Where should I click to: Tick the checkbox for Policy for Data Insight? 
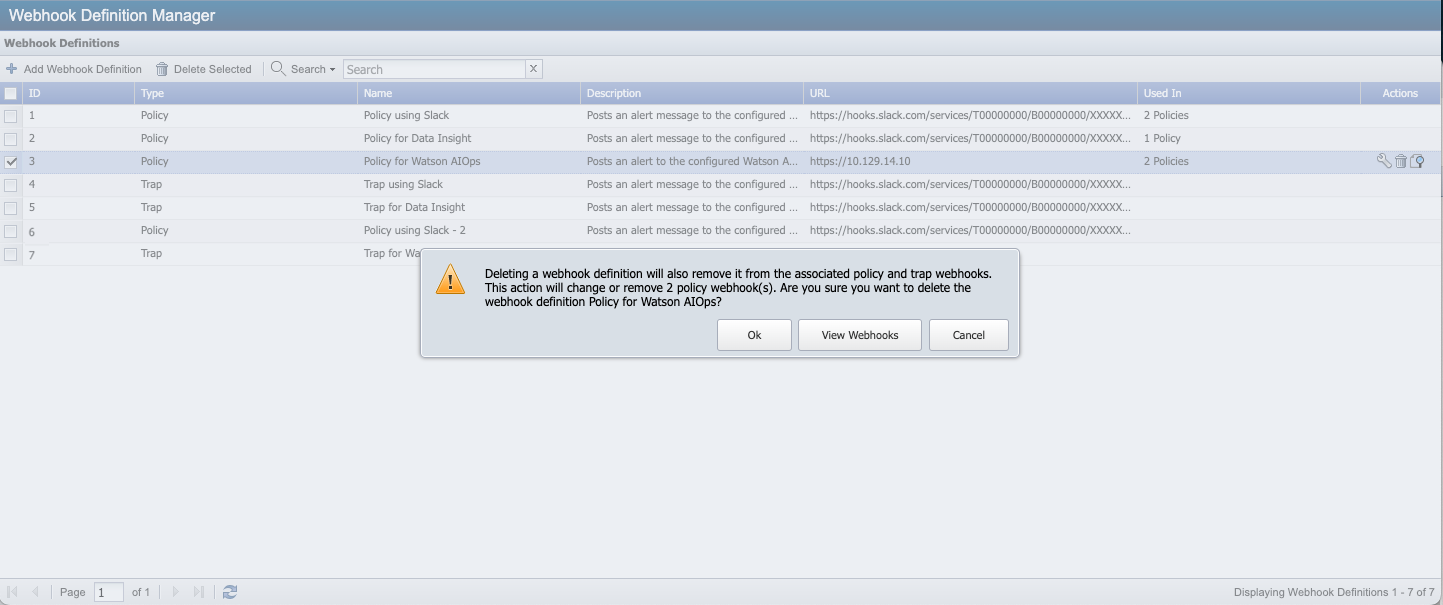pyautogui.click(x=11, y=139)
